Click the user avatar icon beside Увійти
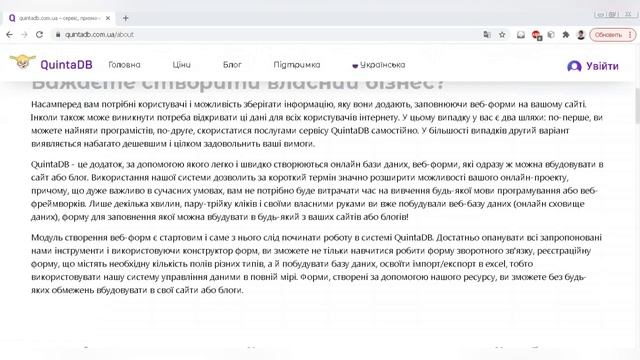This screenshot has height=360, width=640. (574, 66)
